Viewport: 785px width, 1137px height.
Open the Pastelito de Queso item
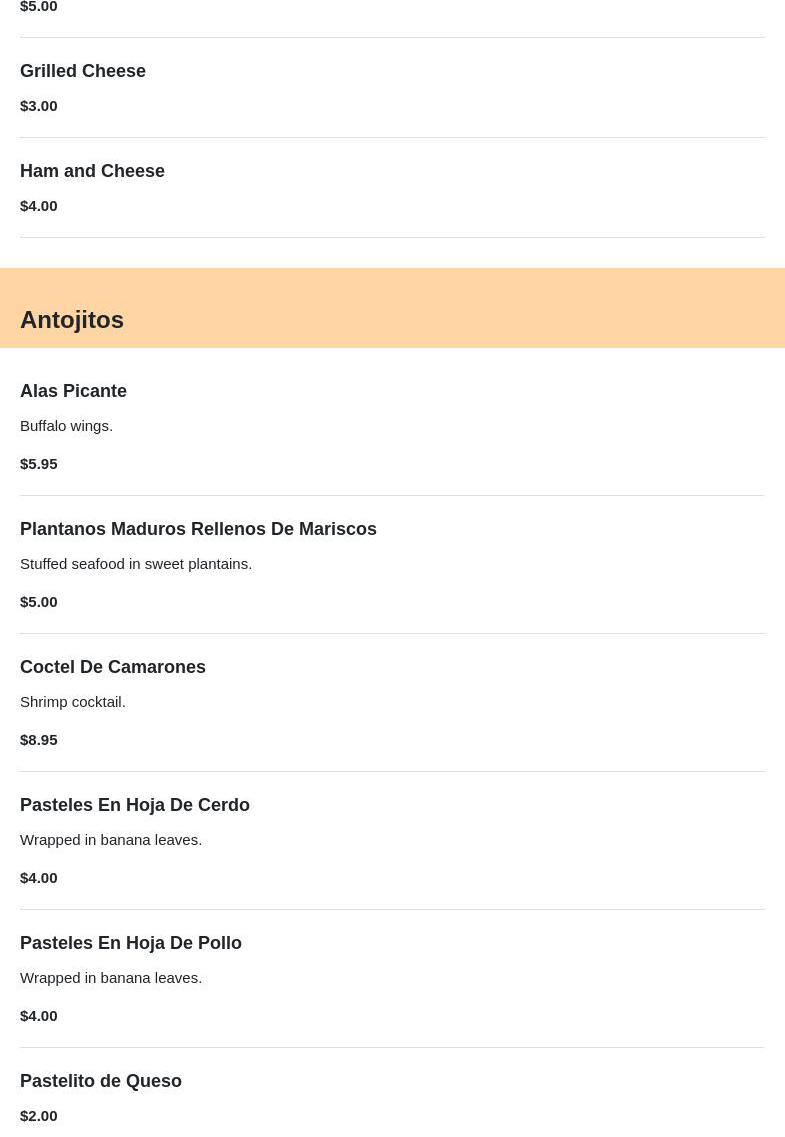(x=101, y=1081)
